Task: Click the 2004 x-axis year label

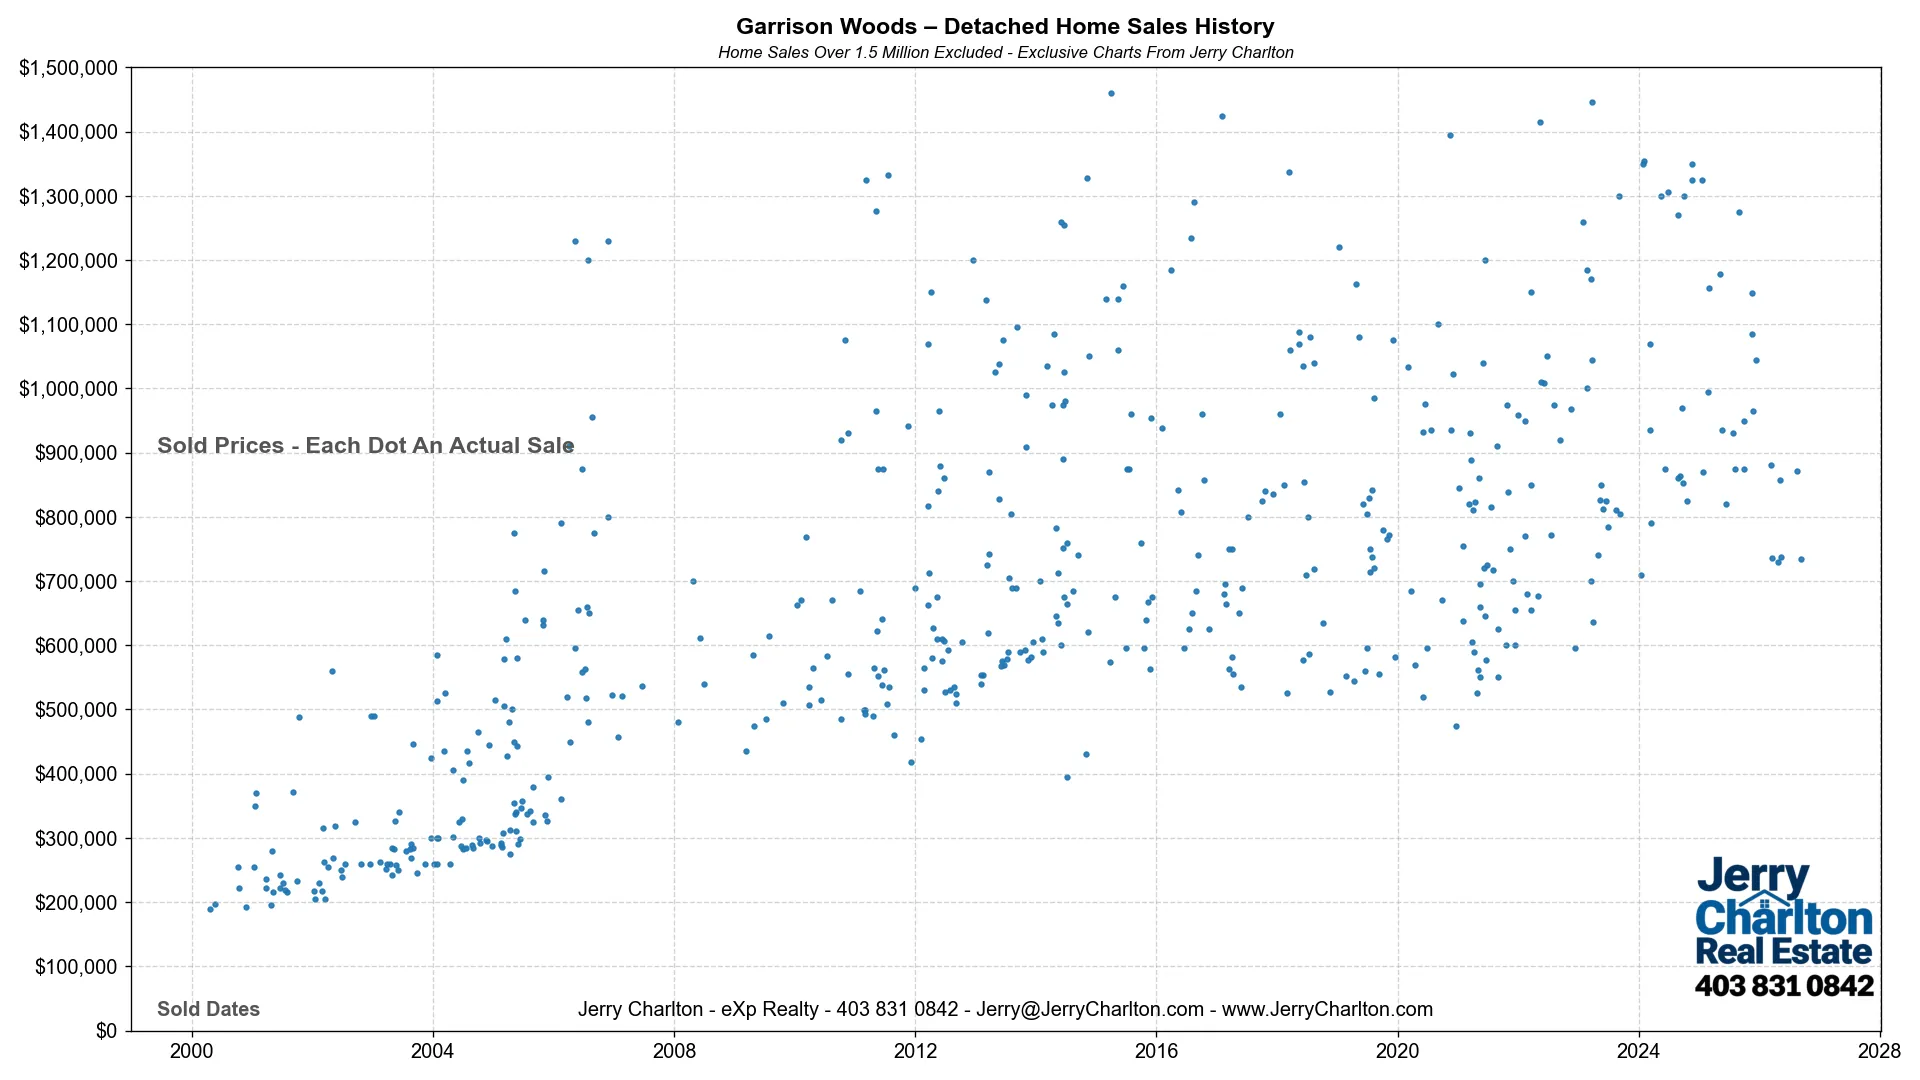Action: click(433, 1051)
